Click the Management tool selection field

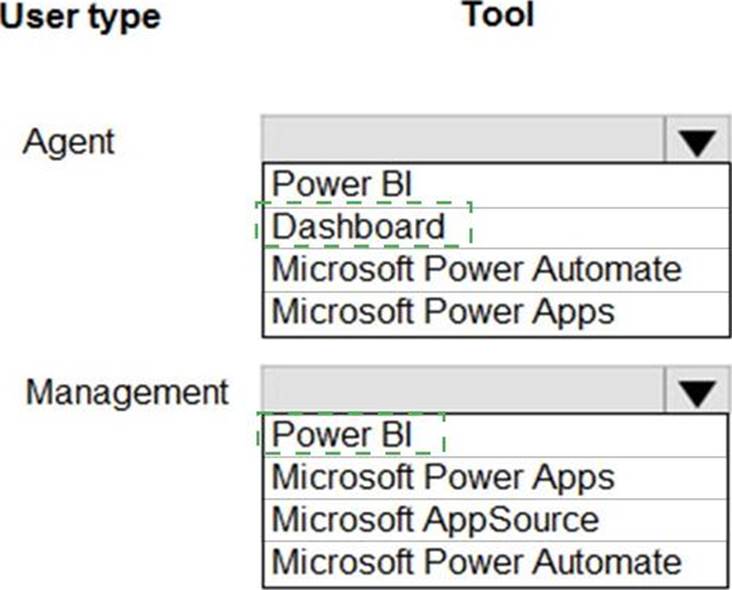click(x=462, y=390)
